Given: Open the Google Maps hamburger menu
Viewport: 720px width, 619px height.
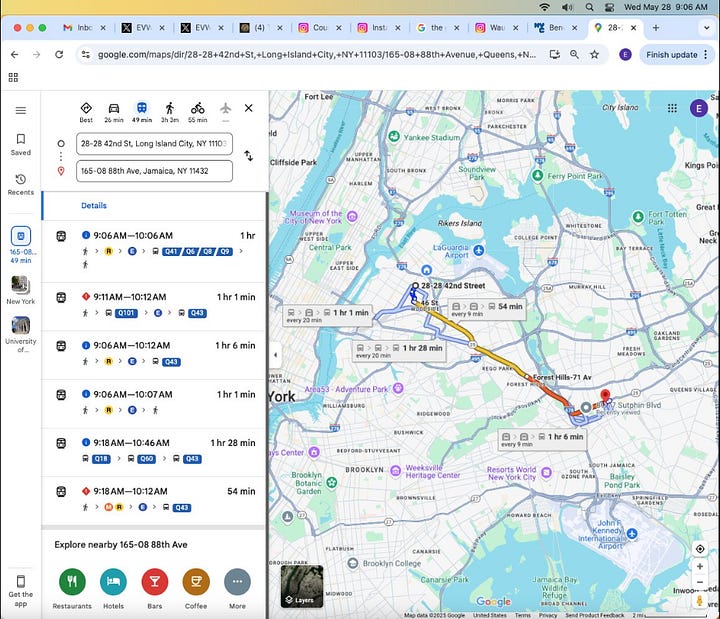Looking at the screenshot, I should pos(21,110).
